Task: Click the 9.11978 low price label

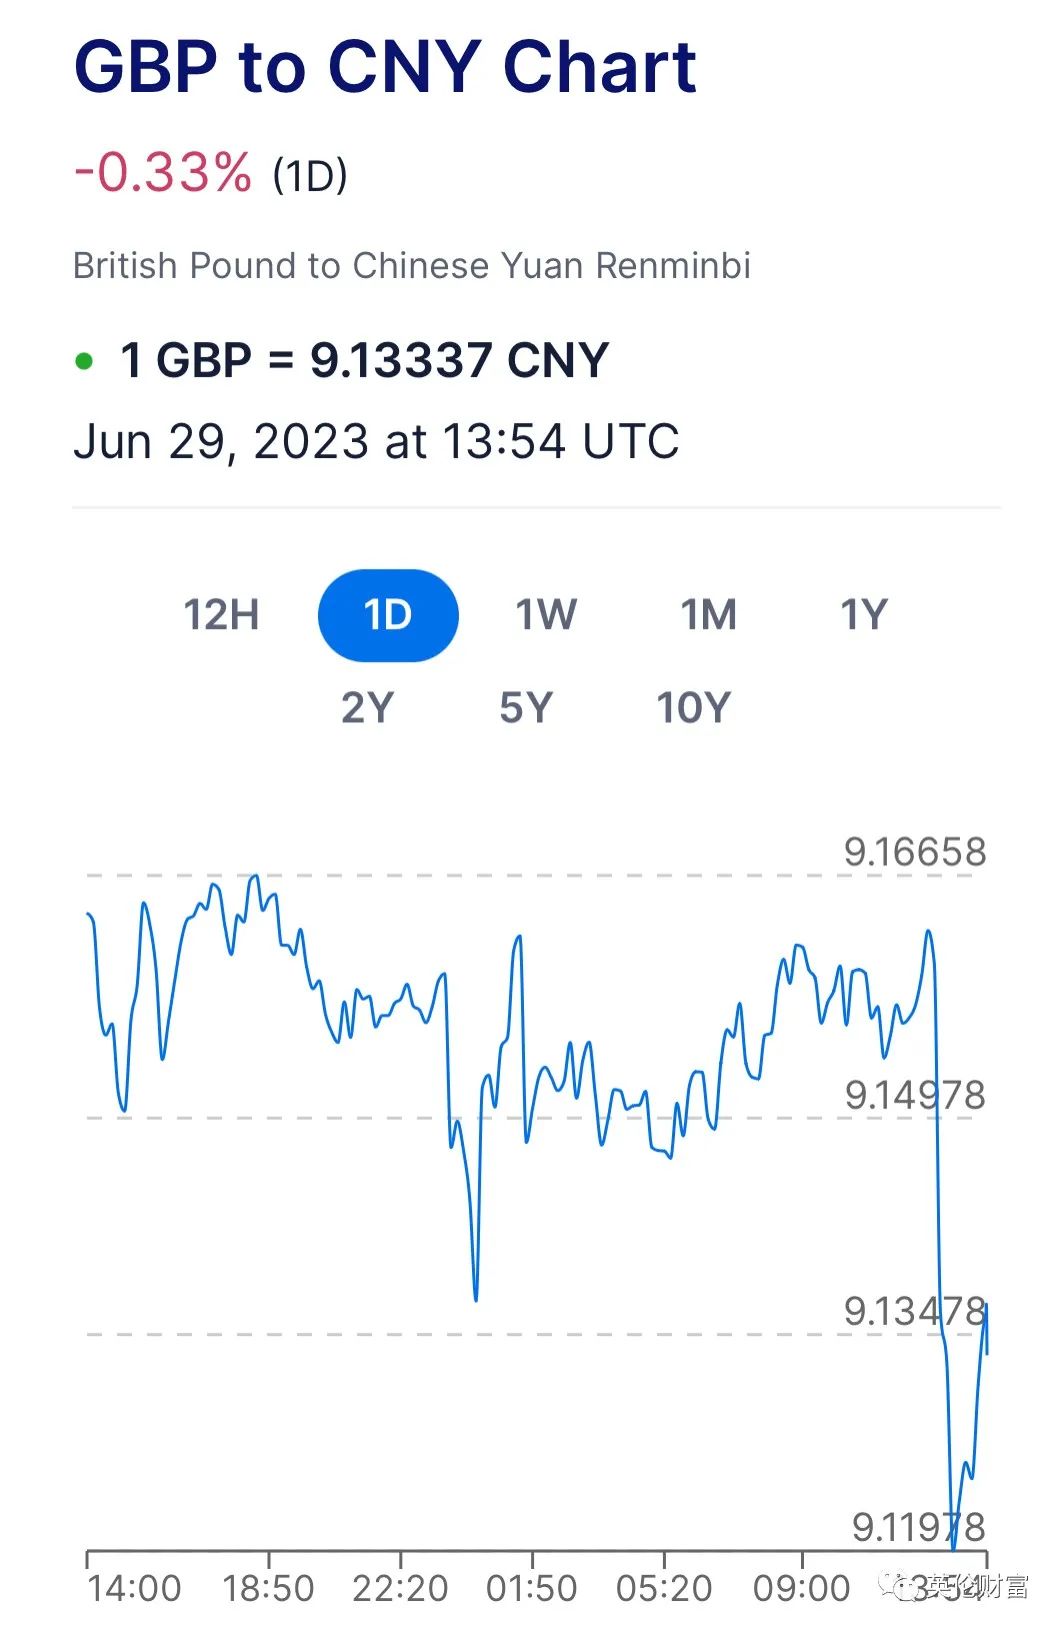Action: 918,1527
